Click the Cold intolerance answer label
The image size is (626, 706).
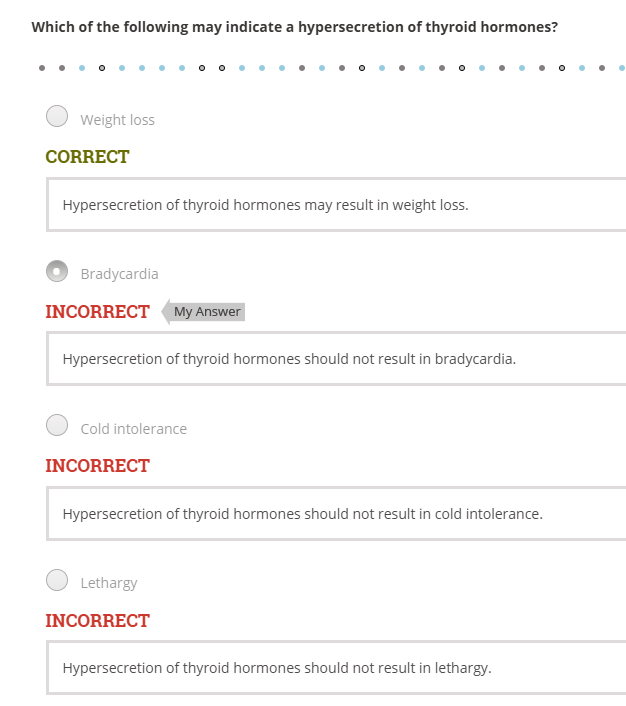point(134,429)
